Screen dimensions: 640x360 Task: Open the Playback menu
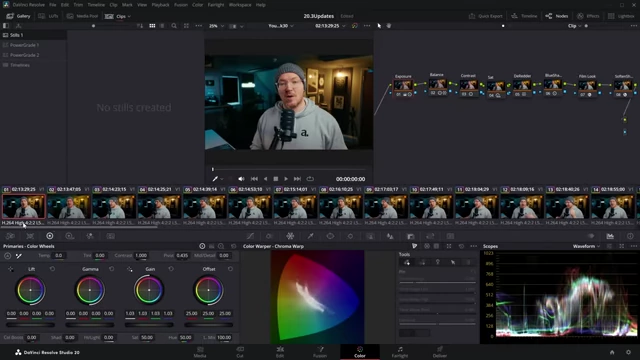click(x=160, y=5)
